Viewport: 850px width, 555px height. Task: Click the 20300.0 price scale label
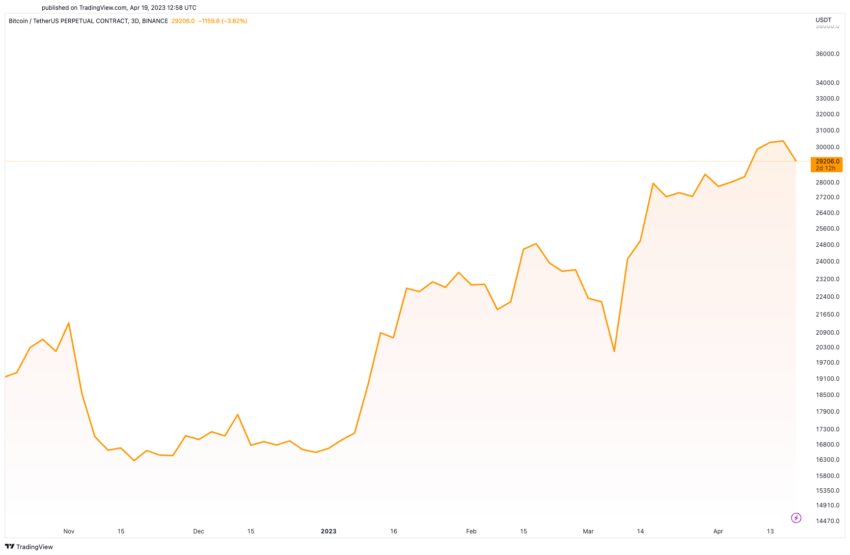tap(827, 348)
